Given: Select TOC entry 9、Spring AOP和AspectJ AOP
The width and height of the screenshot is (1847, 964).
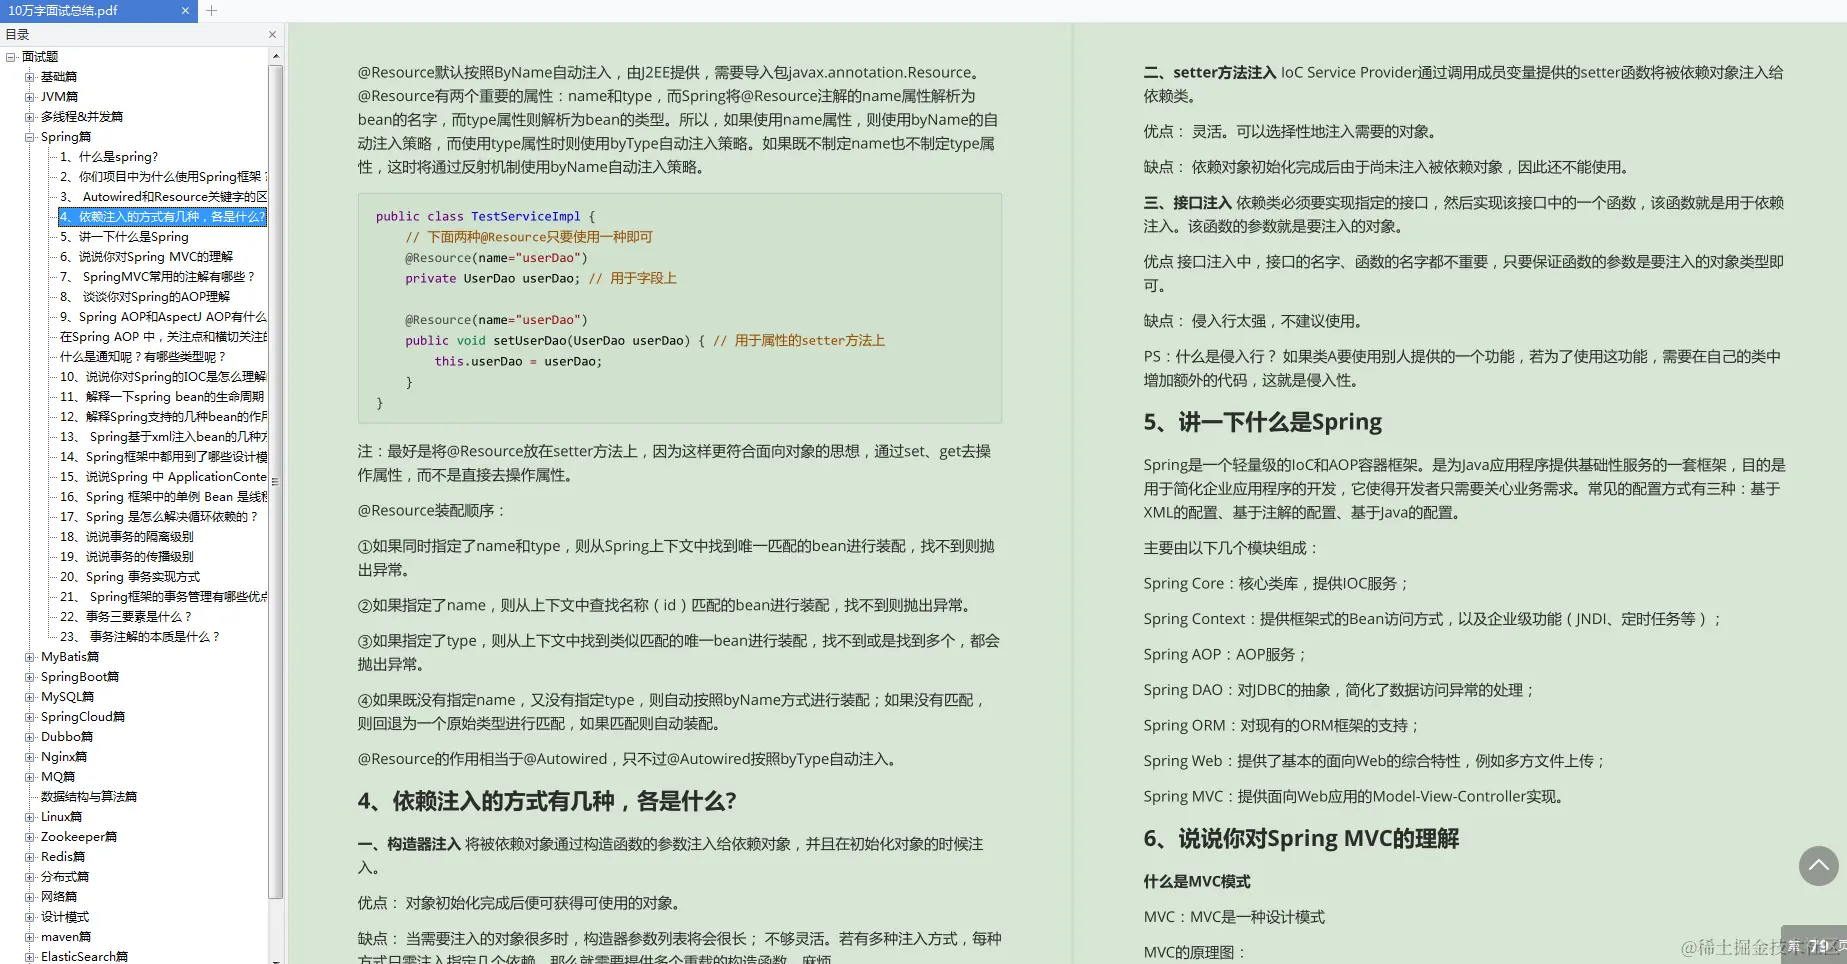Looking at the screenshot, I should coord(160,317).
